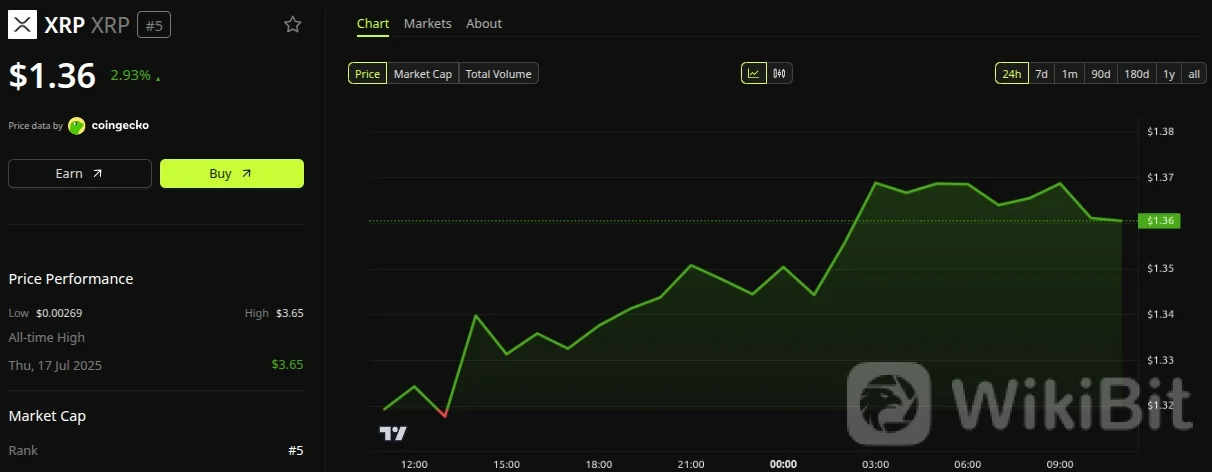
Task: Switch to line chart view icon
Action: tap(753, 73)
